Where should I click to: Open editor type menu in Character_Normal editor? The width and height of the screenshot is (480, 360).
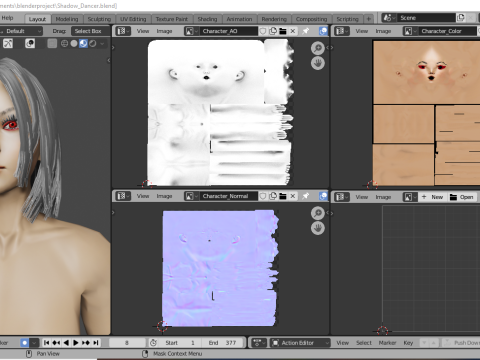coord(123,196)
